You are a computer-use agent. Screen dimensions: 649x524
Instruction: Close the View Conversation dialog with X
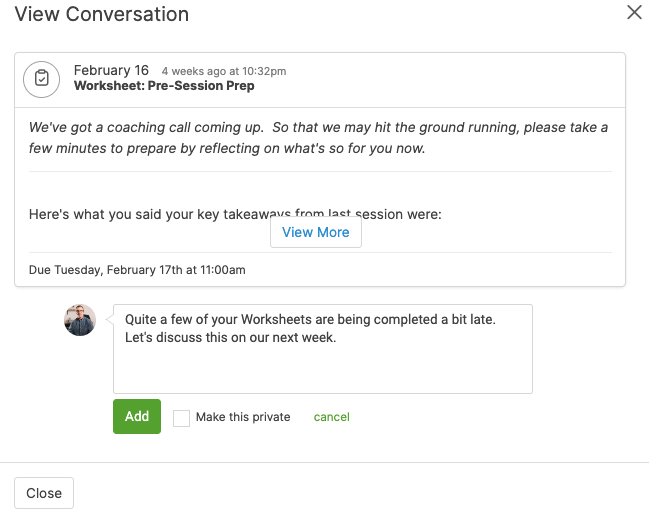coord(633,13)
